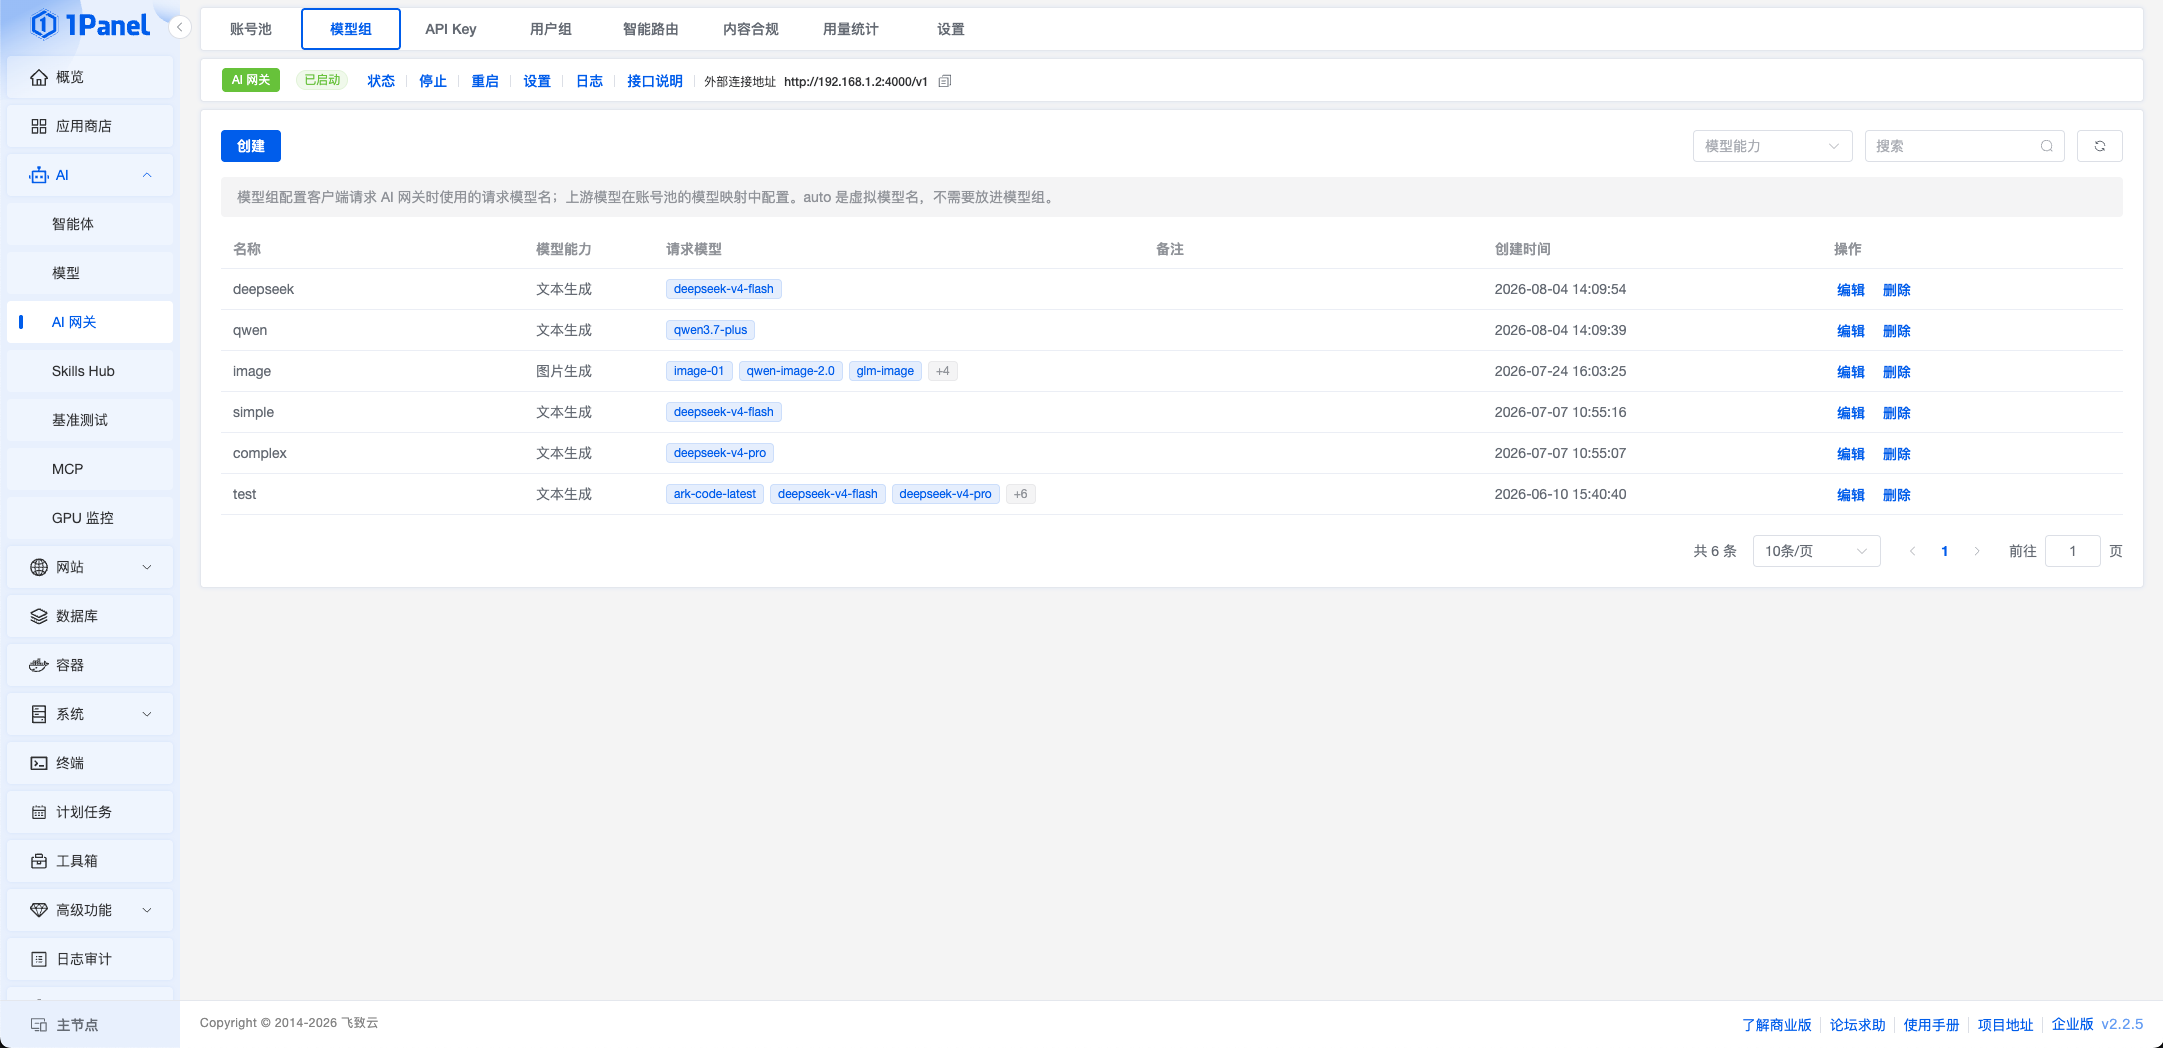Switch to the 用户组 tab
This screenshot has height=1048, width=2163.
(x=551, y=29)
